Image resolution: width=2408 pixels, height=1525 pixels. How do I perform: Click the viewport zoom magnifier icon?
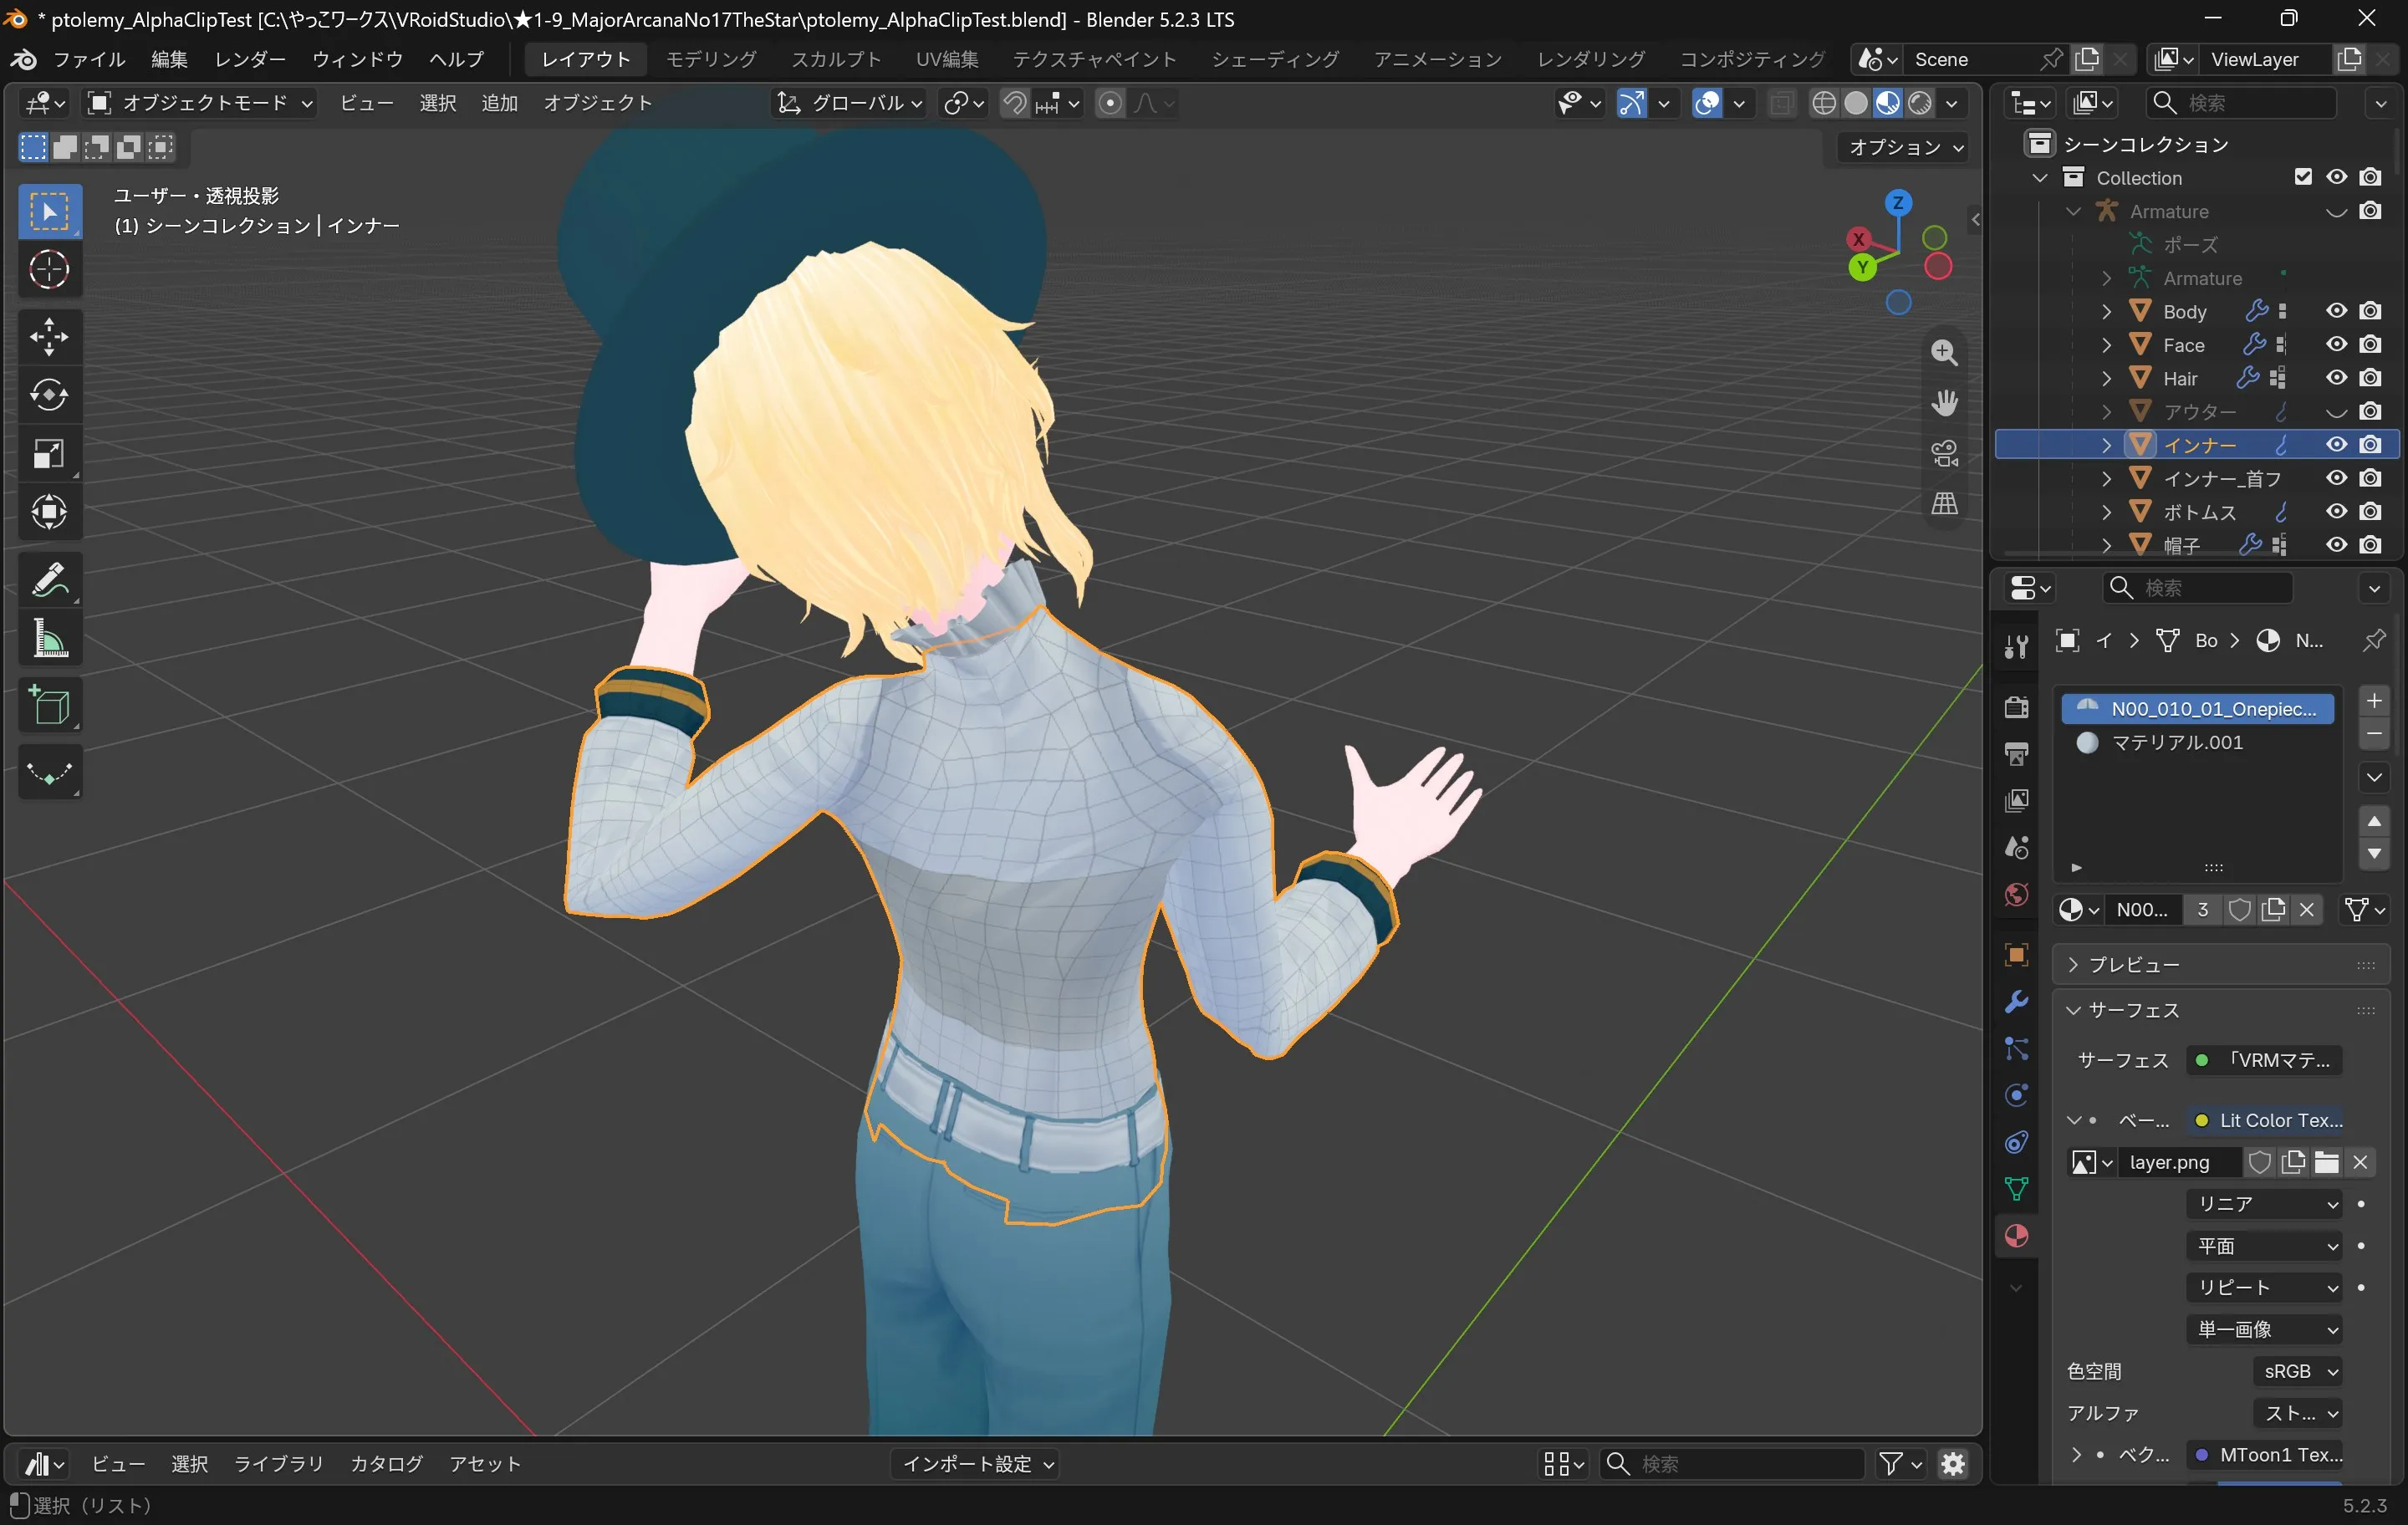pyautogui.click(x=1944, y=352)
